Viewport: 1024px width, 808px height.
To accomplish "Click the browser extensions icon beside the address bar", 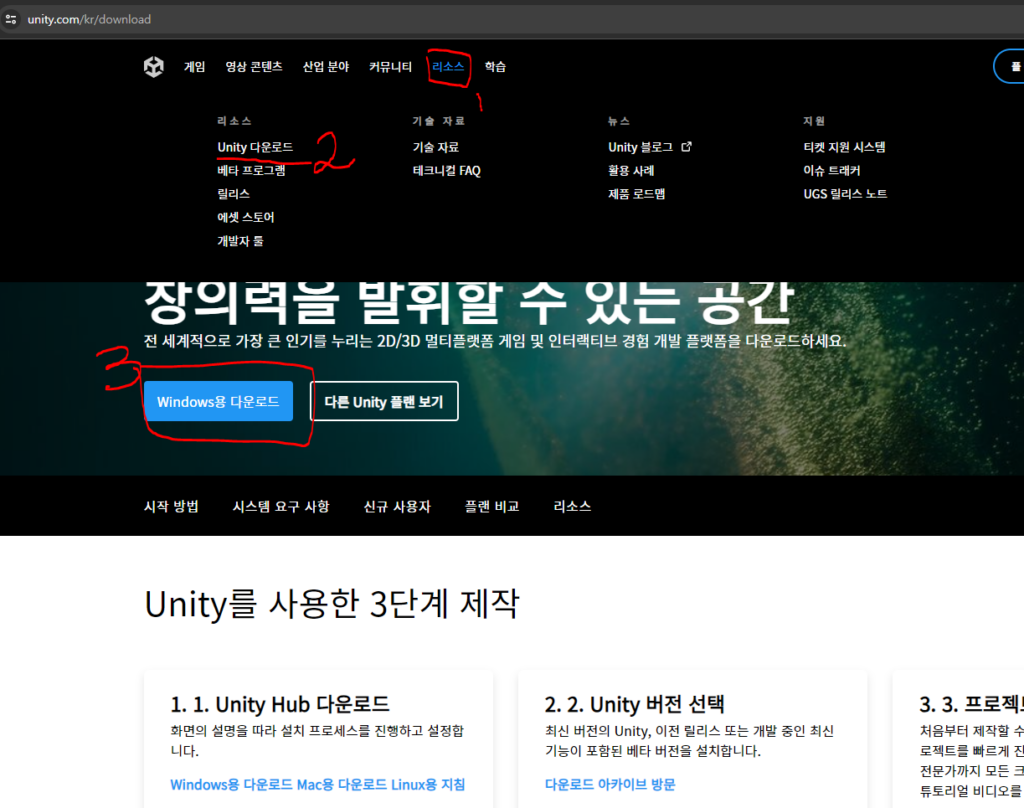I will pyautogui.click(x=10, y=18).
